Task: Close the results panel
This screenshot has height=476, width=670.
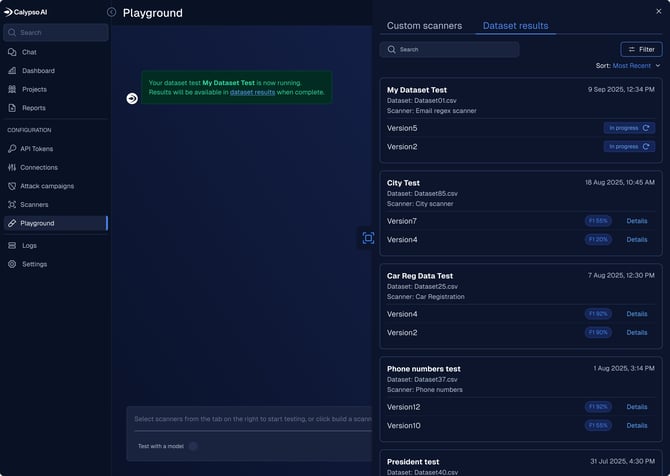Action: click(658, 11)
